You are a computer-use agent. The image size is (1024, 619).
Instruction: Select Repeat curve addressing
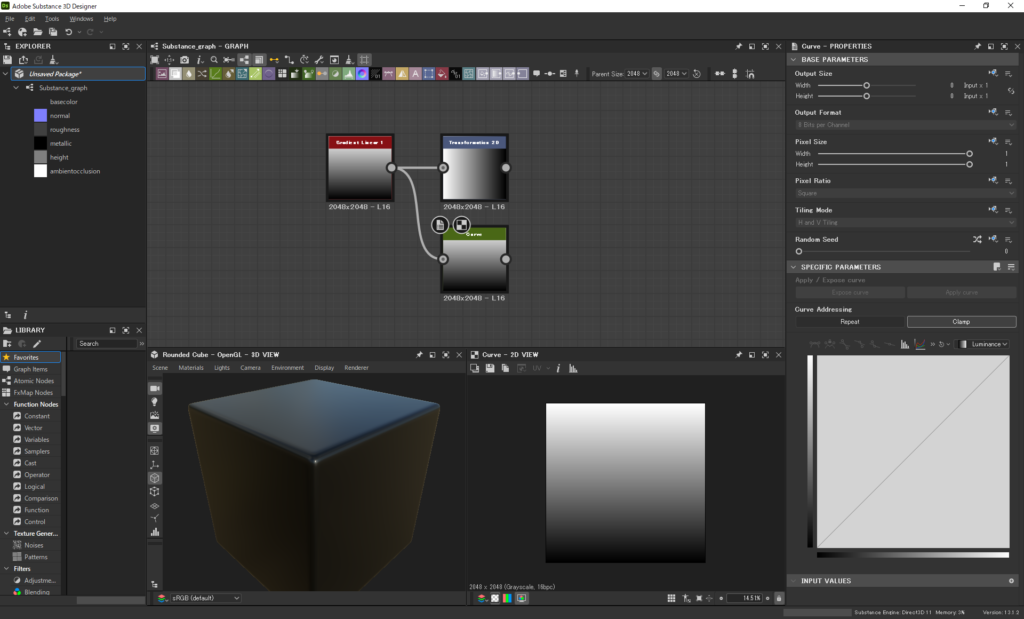[850, 321]
